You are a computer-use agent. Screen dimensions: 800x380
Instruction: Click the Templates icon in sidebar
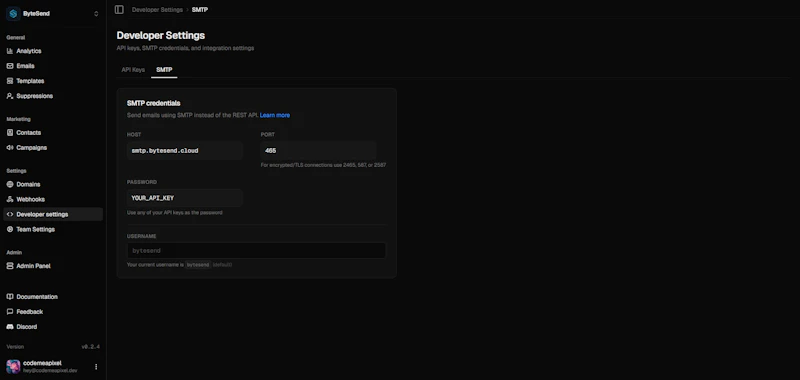point(10,81)
